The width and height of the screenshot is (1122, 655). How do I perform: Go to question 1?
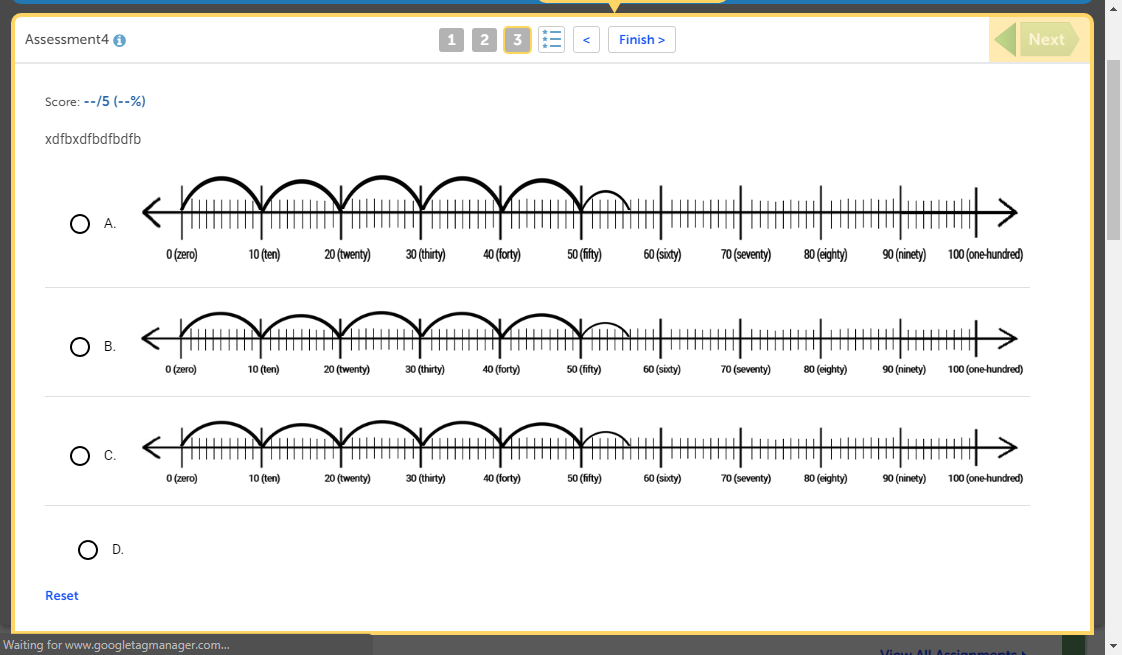pyautogui.click(x=451, y=39)
